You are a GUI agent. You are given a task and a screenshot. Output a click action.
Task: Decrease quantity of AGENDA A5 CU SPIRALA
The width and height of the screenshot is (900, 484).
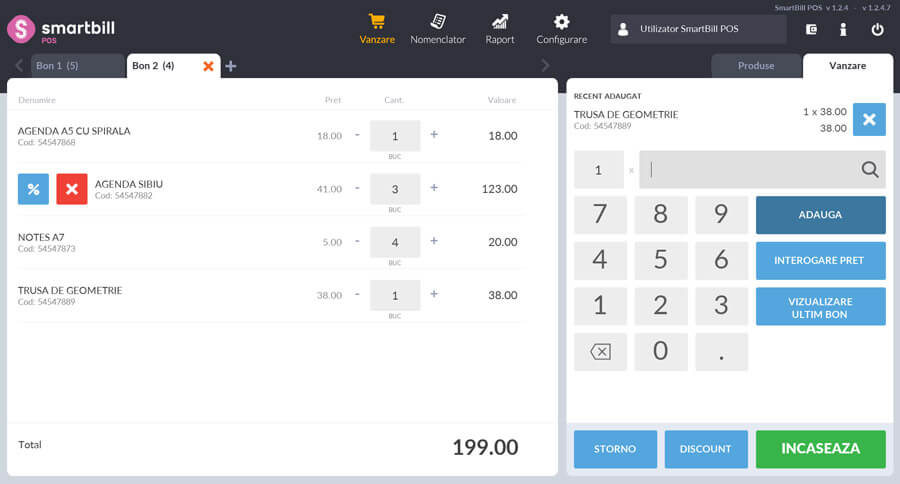click(x=357, y=135)
